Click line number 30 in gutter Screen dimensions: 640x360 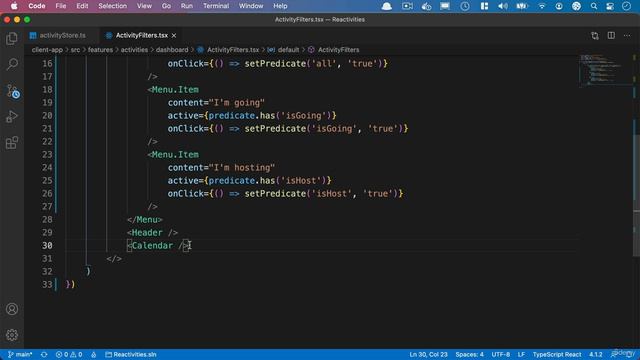point(47,245)
